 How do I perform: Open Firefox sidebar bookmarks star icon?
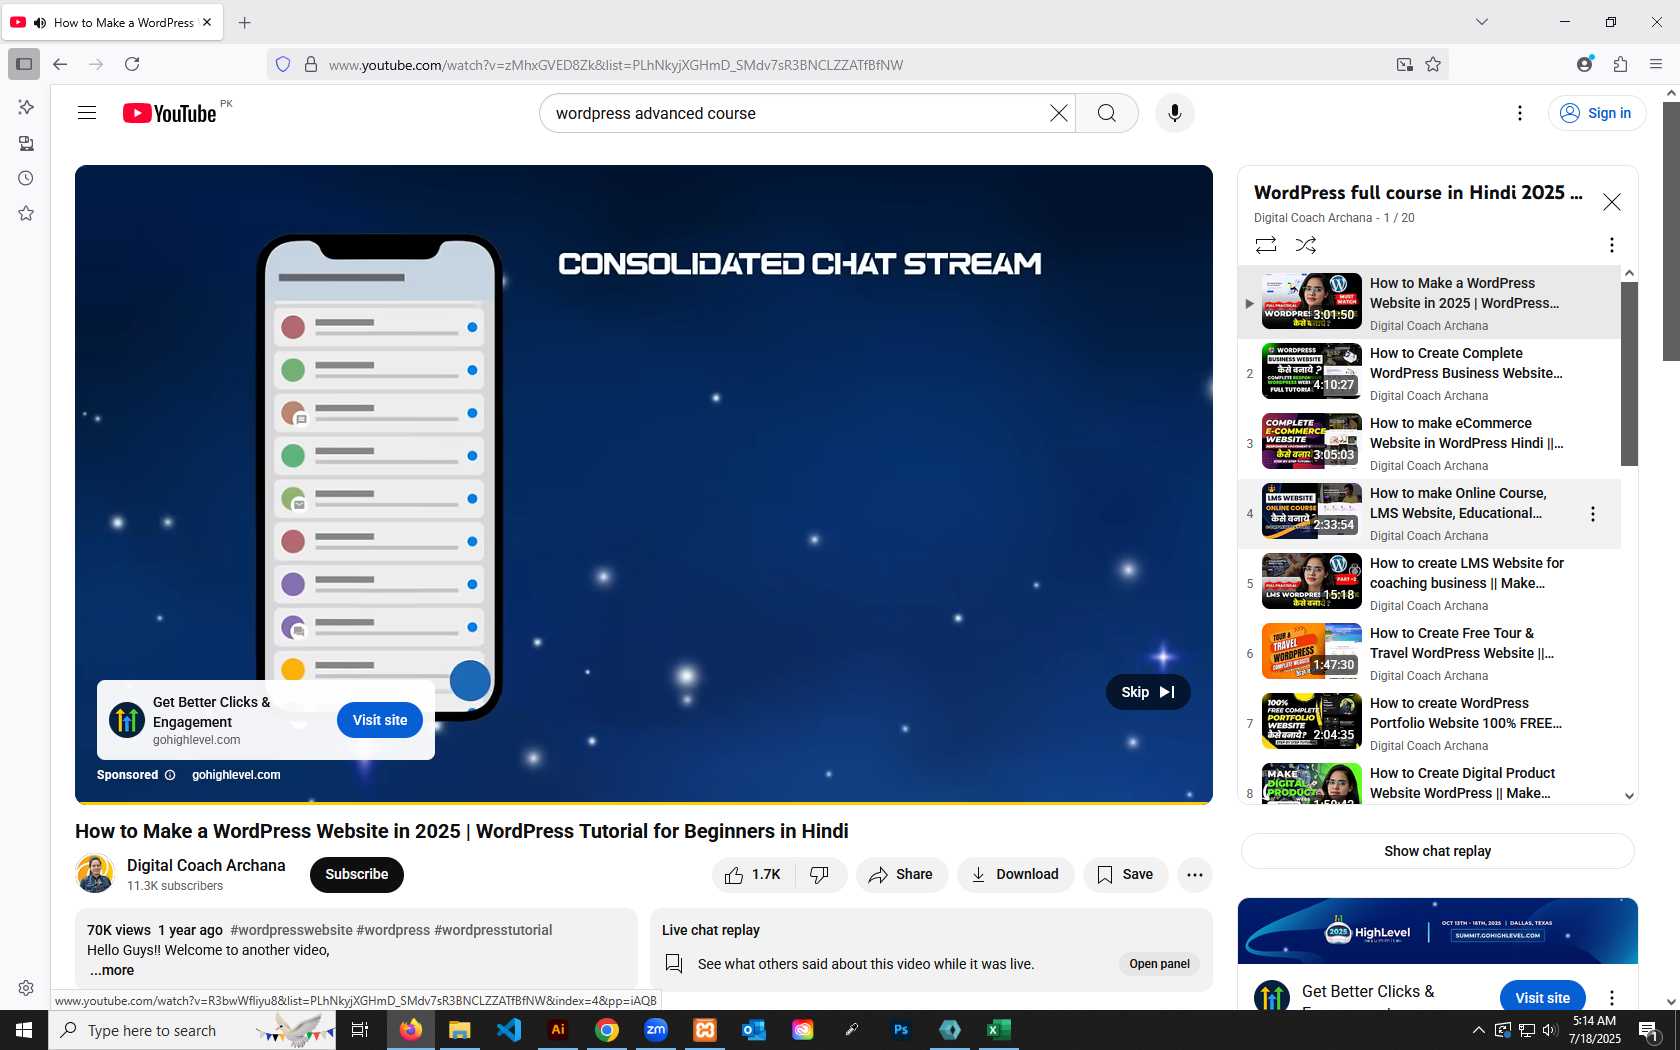tap(26, 213)
